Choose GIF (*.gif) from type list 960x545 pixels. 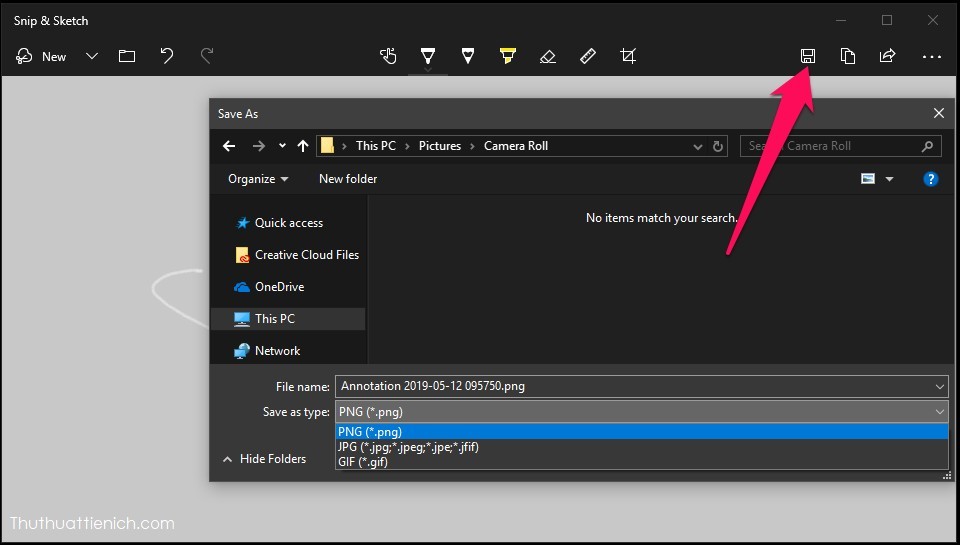pyautogui.click(x=362, y=462)
